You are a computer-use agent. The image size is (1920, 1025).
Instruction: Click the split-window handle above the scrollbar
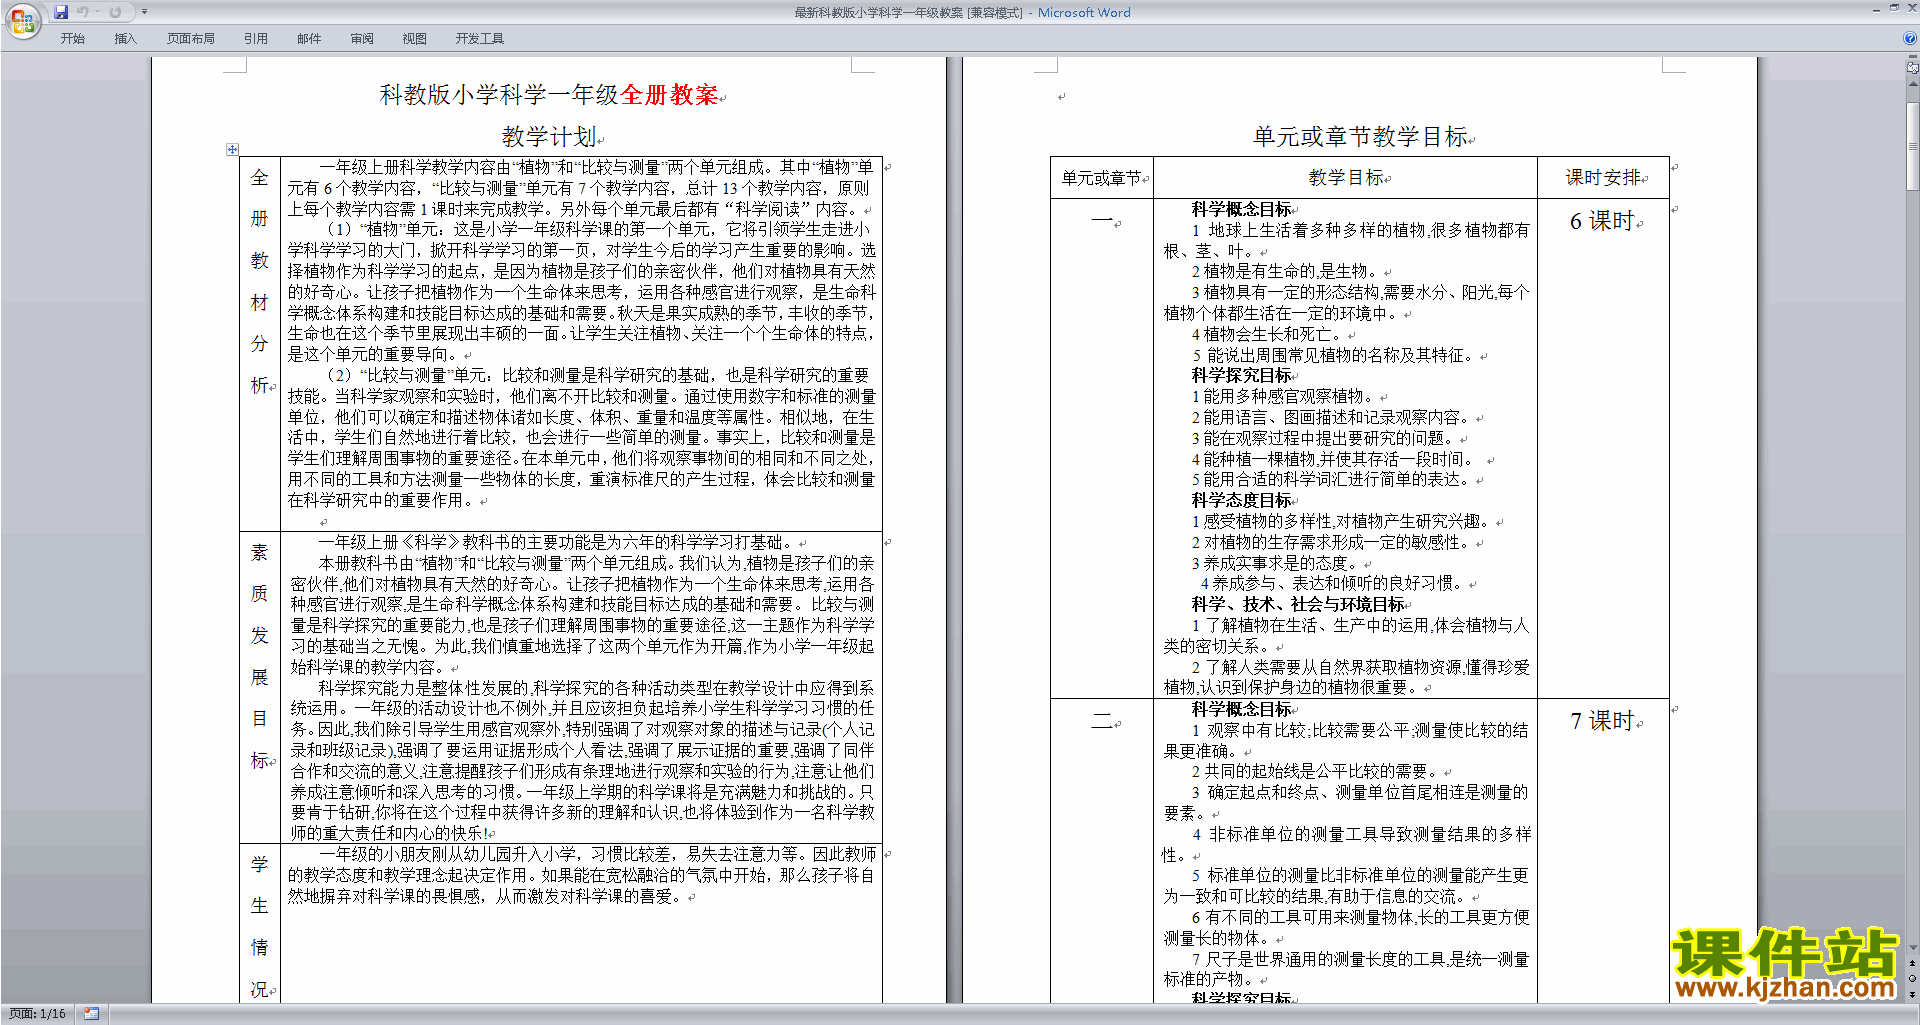[x=1913, y=58]
